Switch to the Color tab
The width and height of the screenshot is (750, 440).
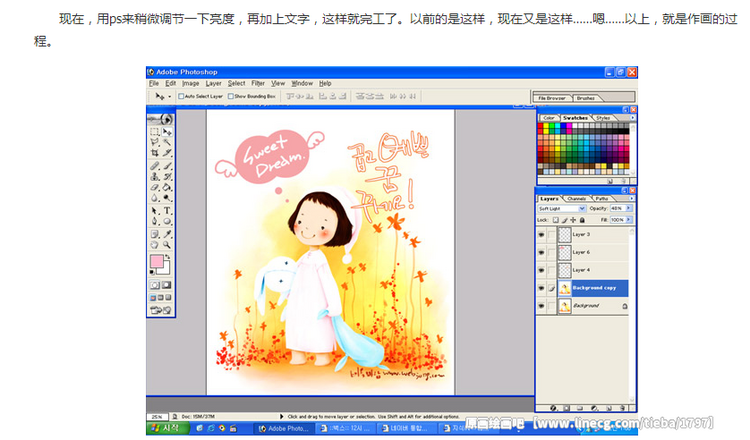[549, 118]
